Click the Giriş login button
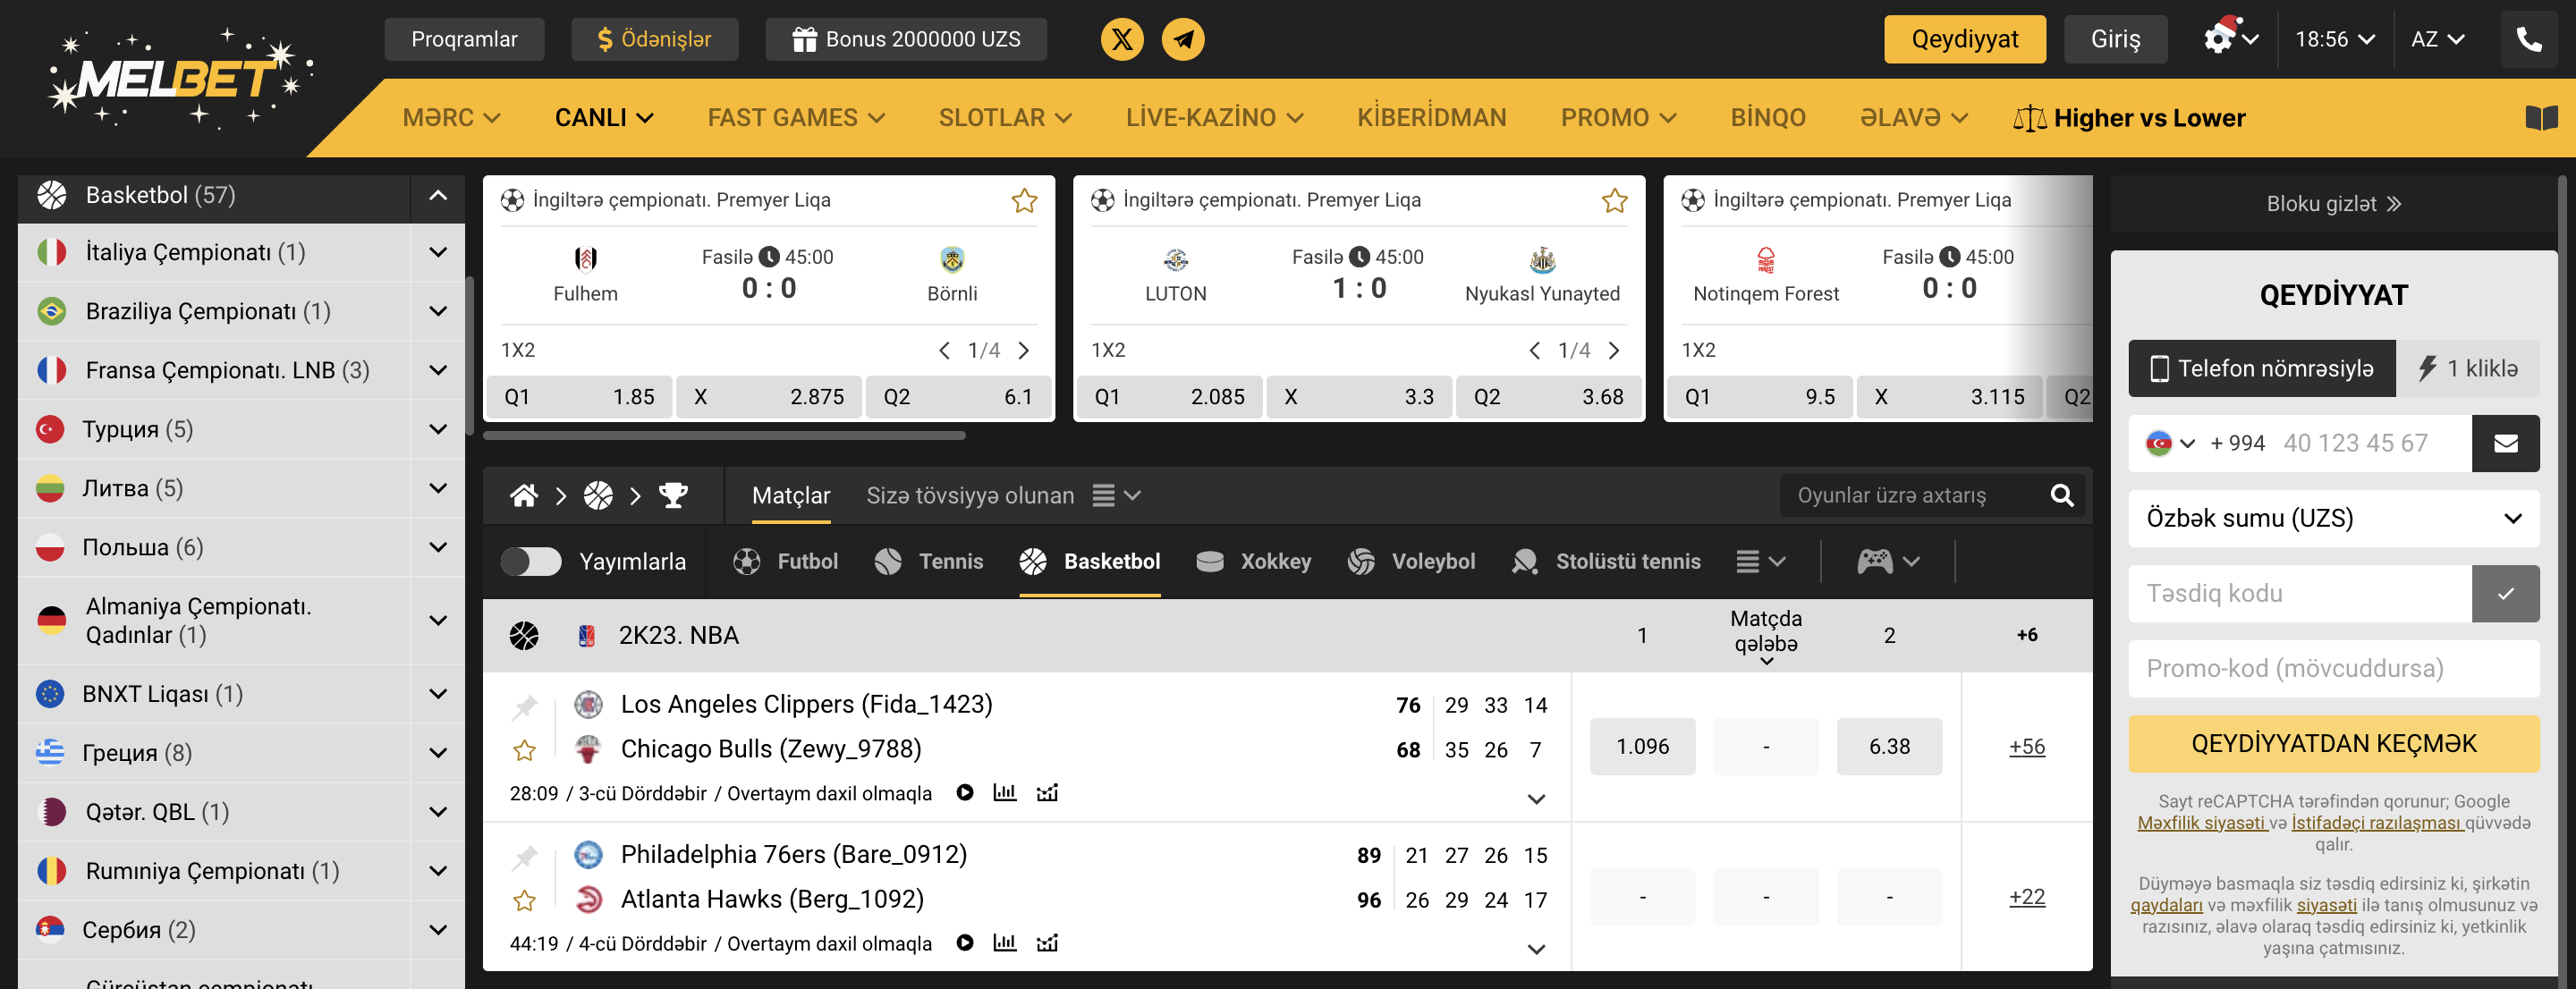The image size is (2576, 989). coord(2115,39)
